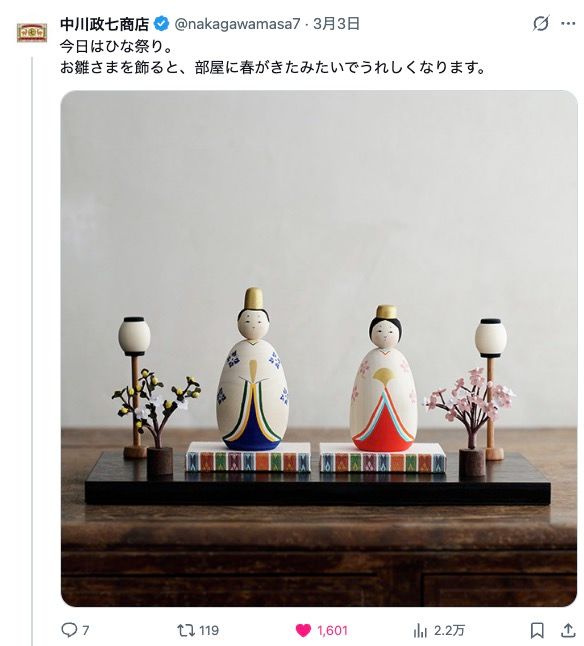
Task: Click the 中川政七商店 display name
Action: [x=105, y=24]
